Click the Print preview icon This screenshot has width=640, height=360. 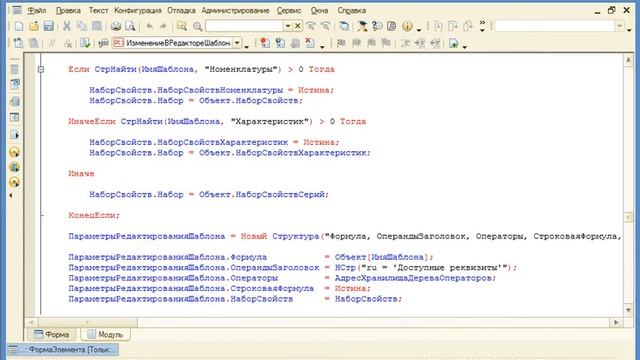coord(130,27)
